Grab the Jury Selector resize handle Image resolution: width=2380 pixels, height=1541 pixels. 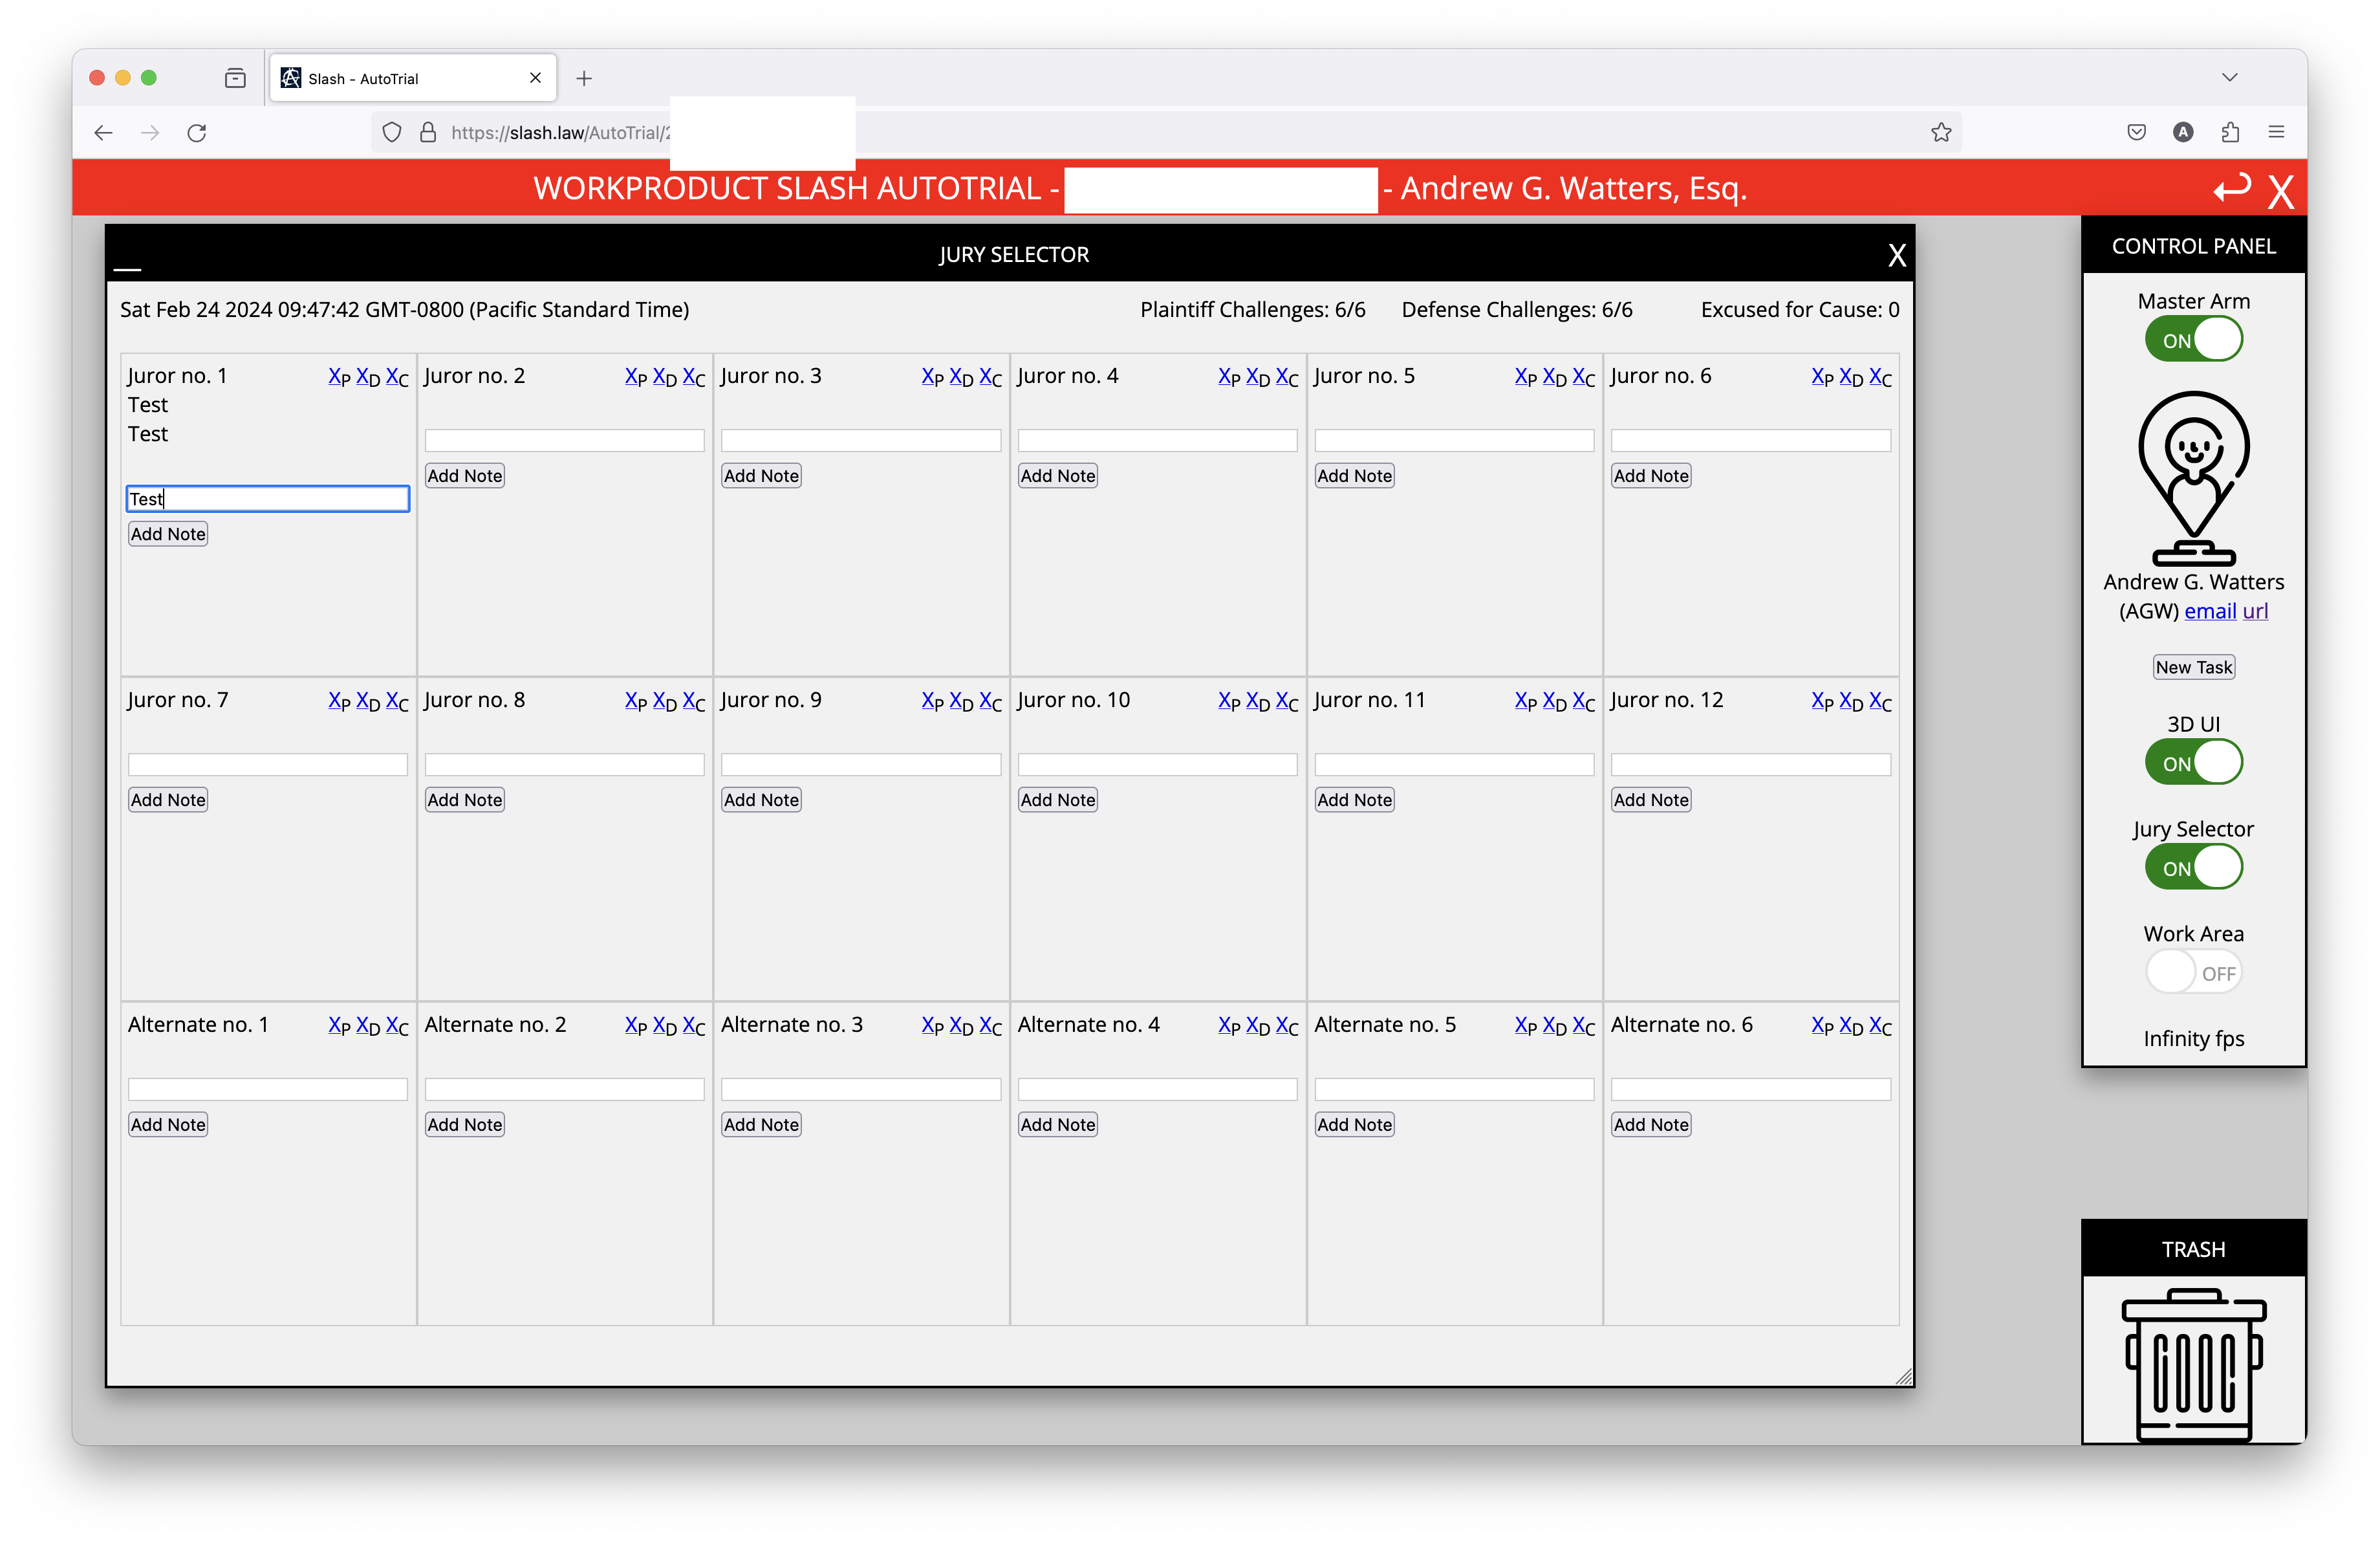1904,1376
